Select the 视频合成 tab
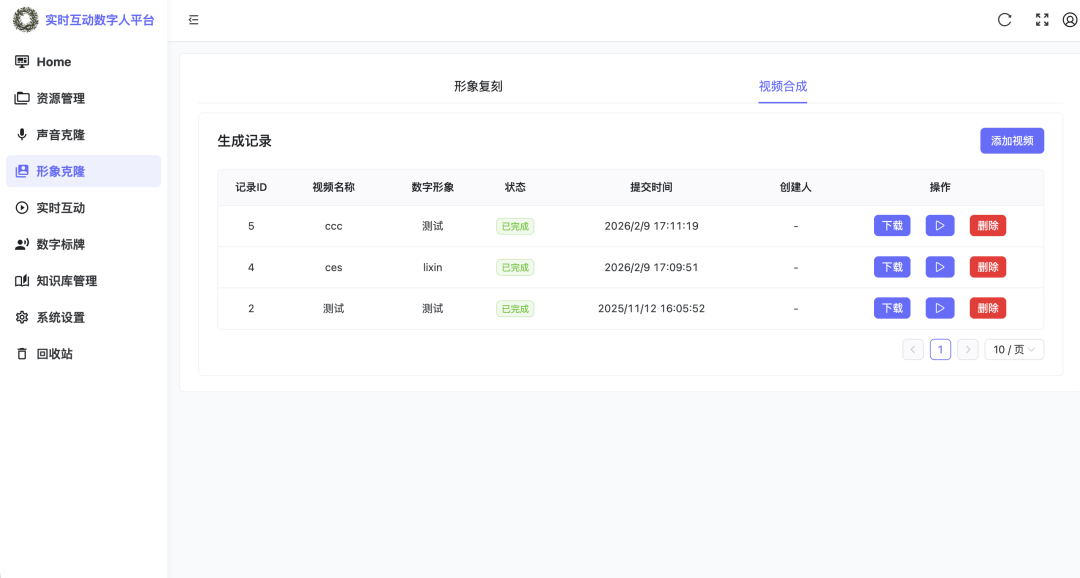 (783, 86)
